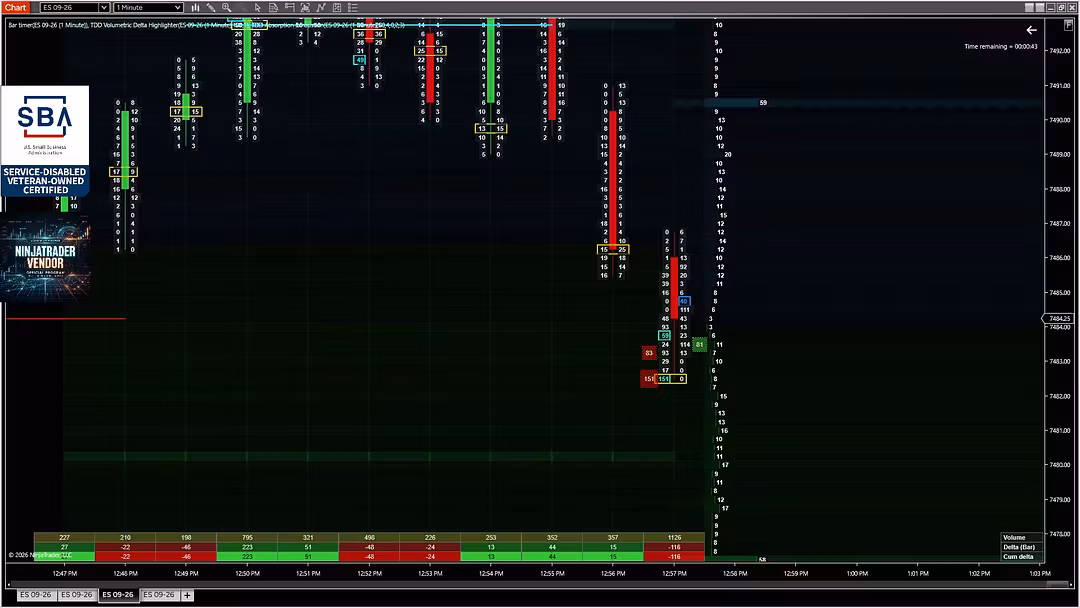Open the drawing tools pencil icon
This screenshot has width=1080, height=608.
coord(211,8)
